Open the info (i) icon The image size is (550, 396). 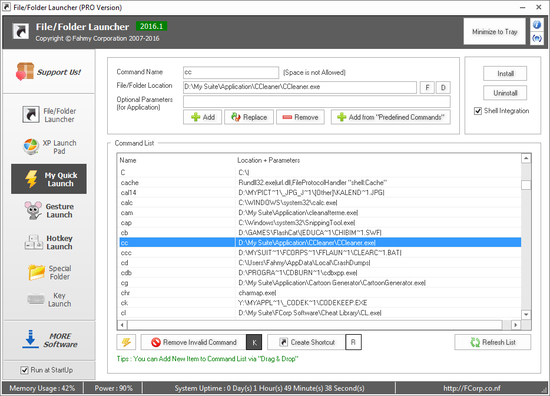[537, 25]
